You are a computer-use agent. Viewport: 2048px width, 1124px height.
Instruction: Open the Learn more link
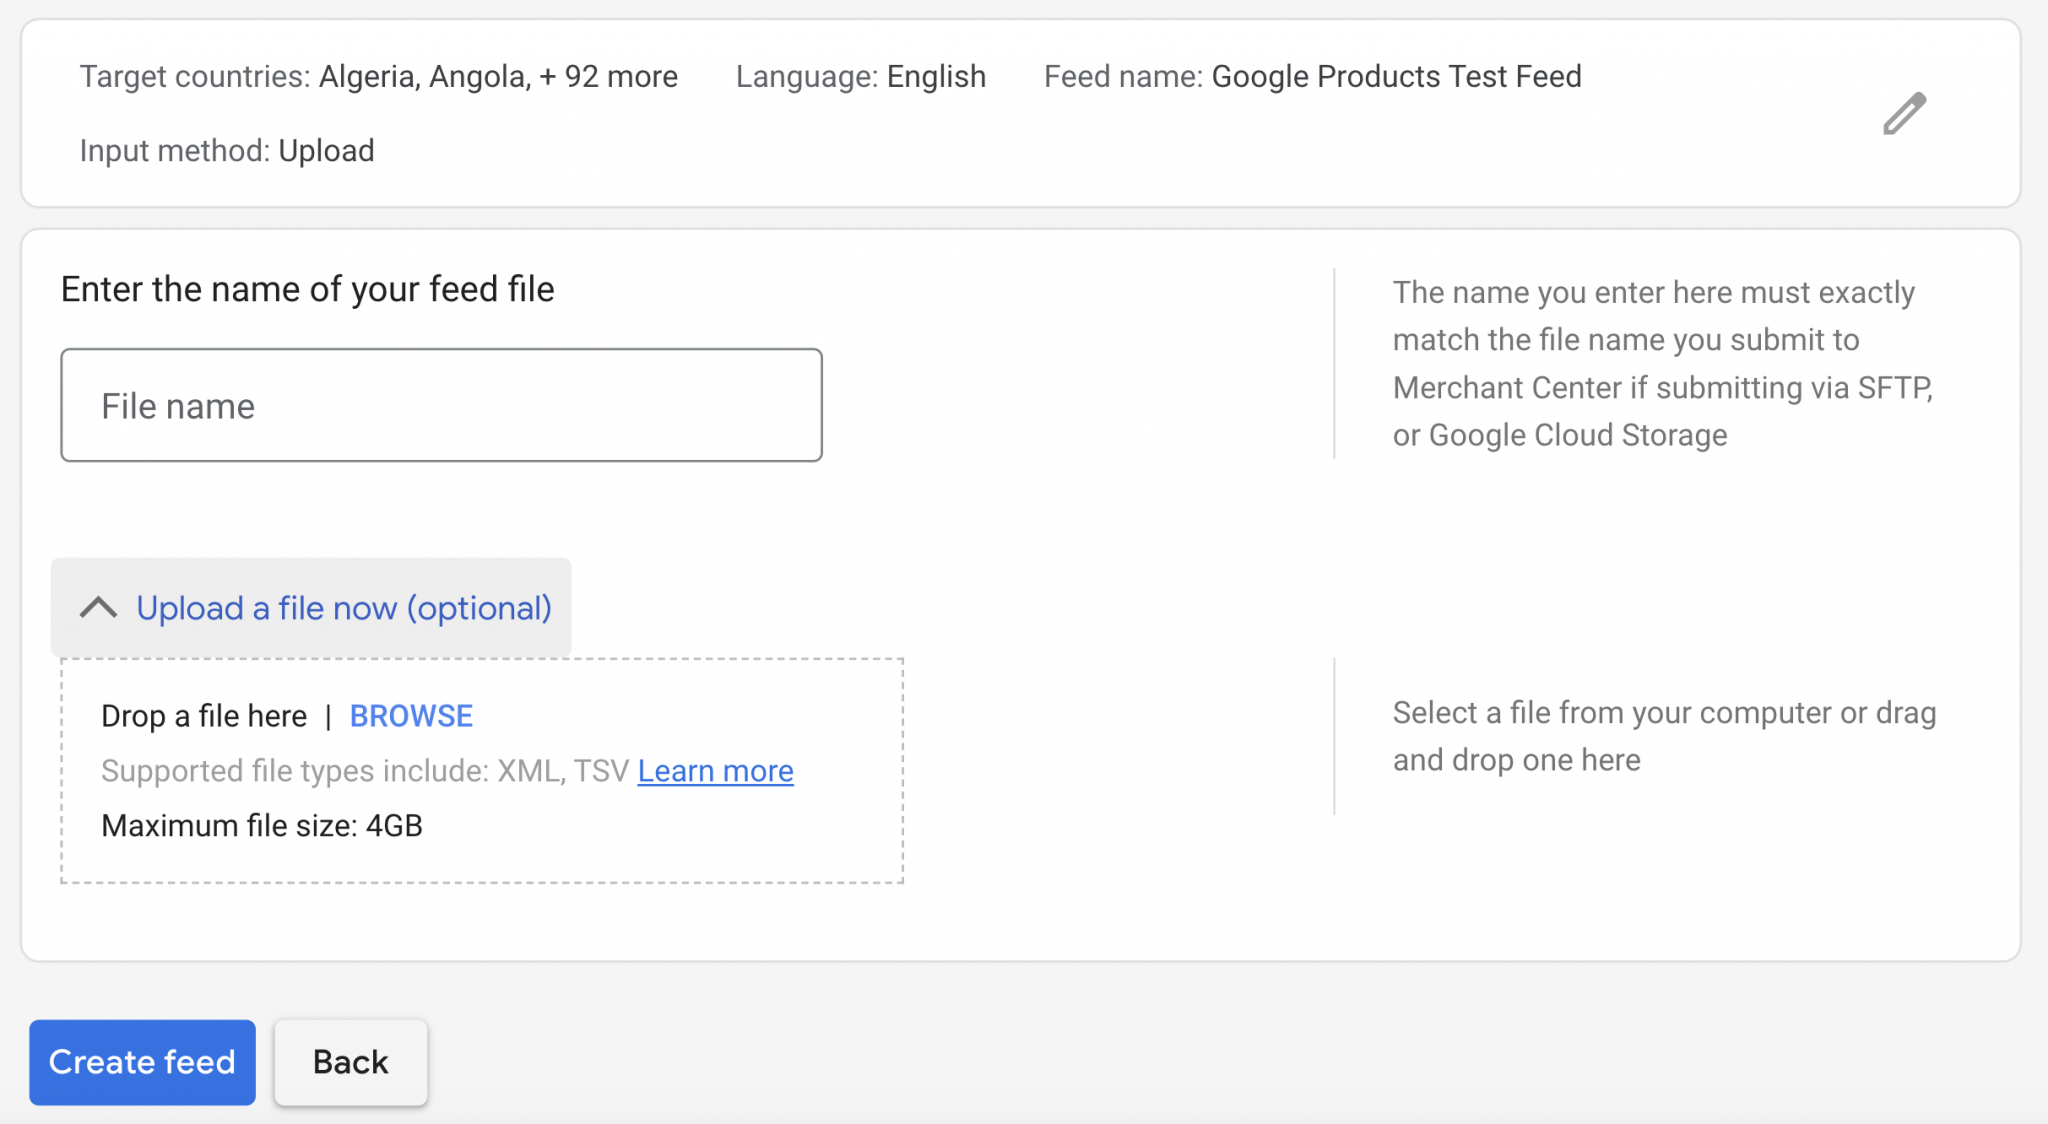pos(715,771)
